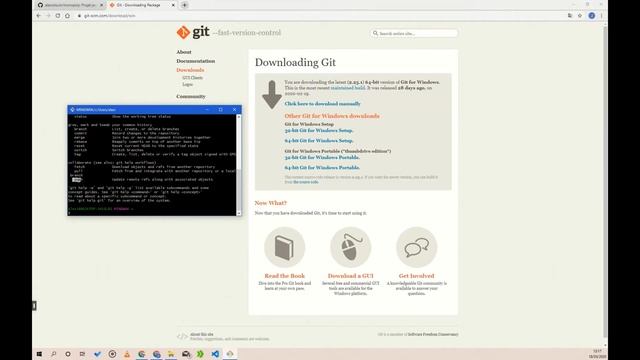Viewport: 640px width, 360px height.
Task: Reload the current page
Action: point(58,16)
